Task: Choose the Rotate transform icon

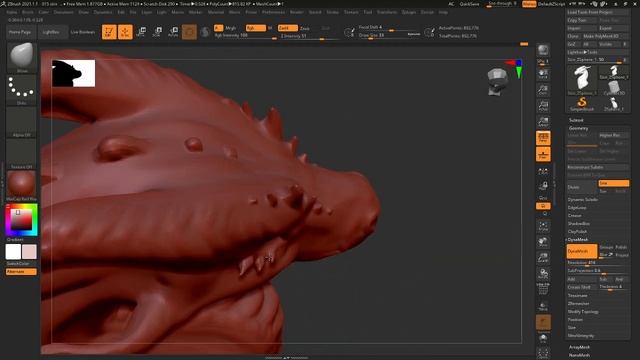Action: 173,32
